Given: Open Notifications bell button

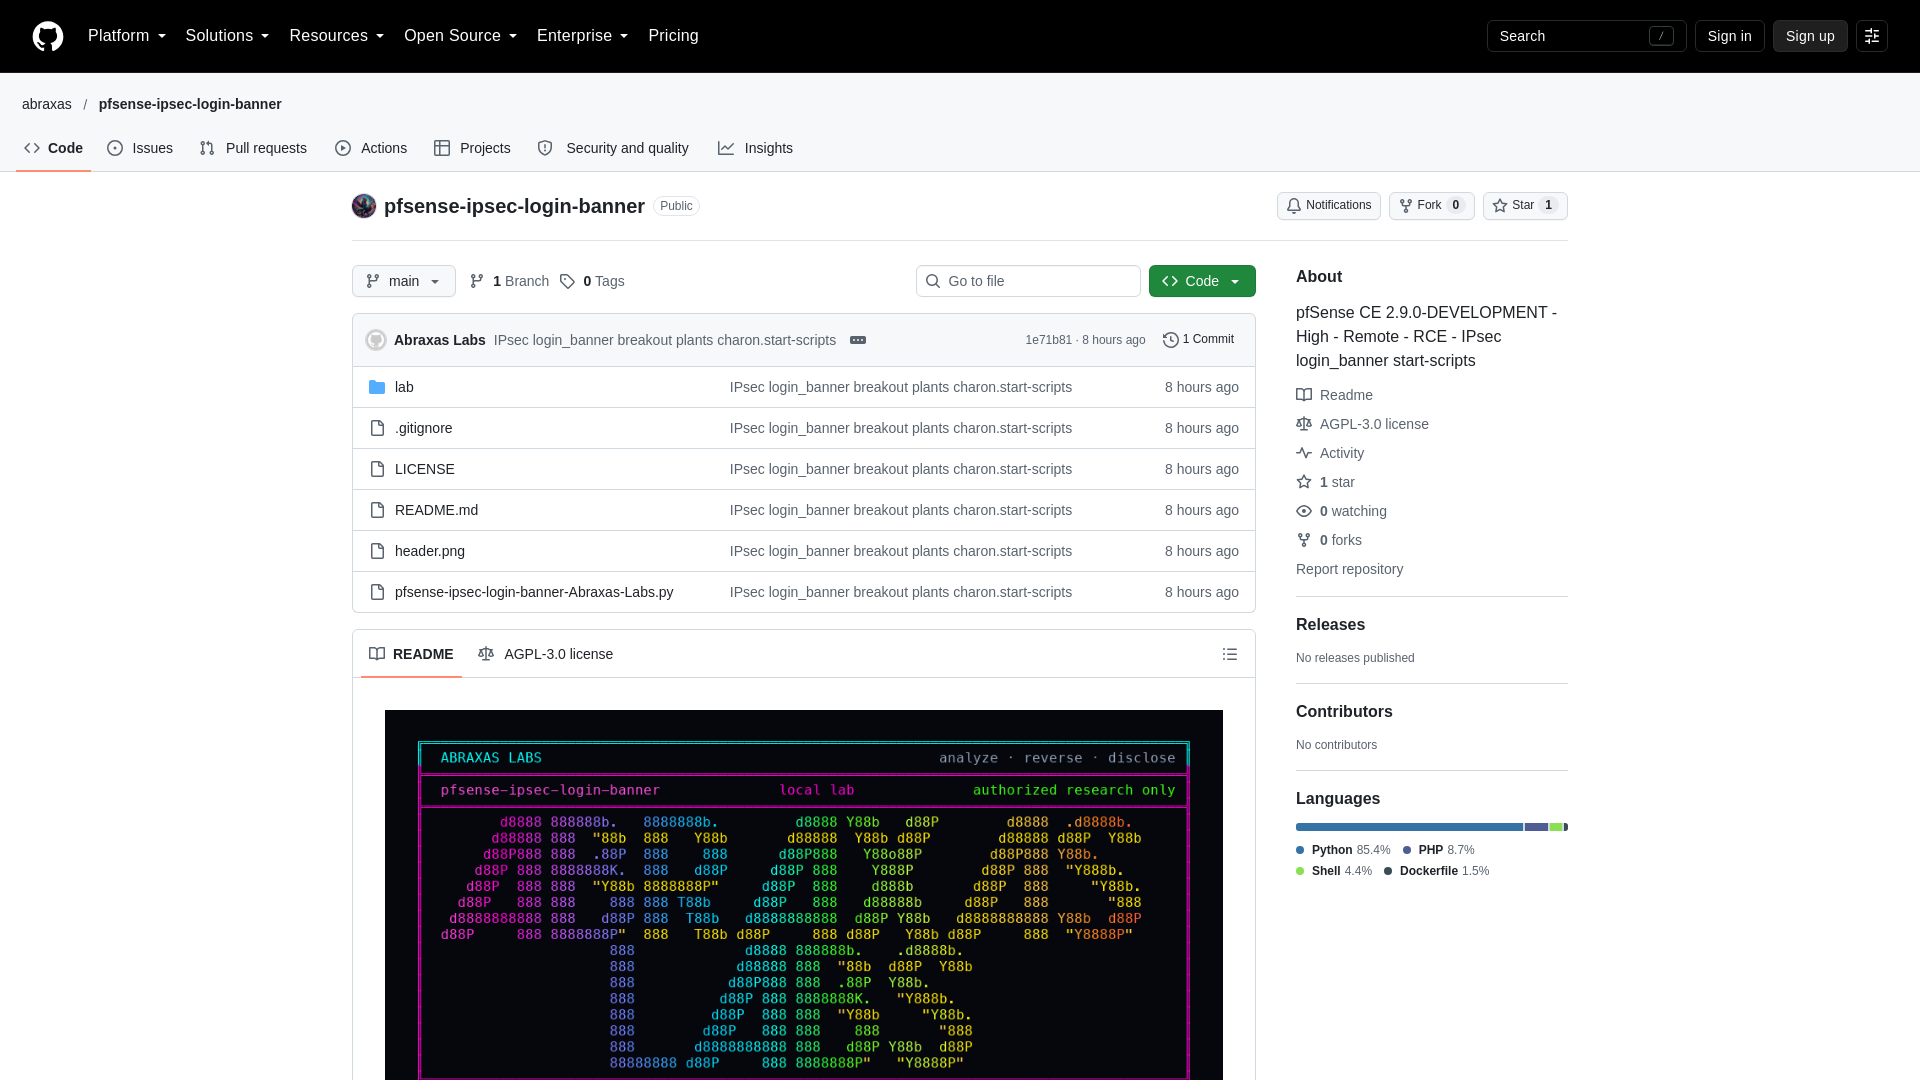Looking at the screenshot, I should (1329, 206).
